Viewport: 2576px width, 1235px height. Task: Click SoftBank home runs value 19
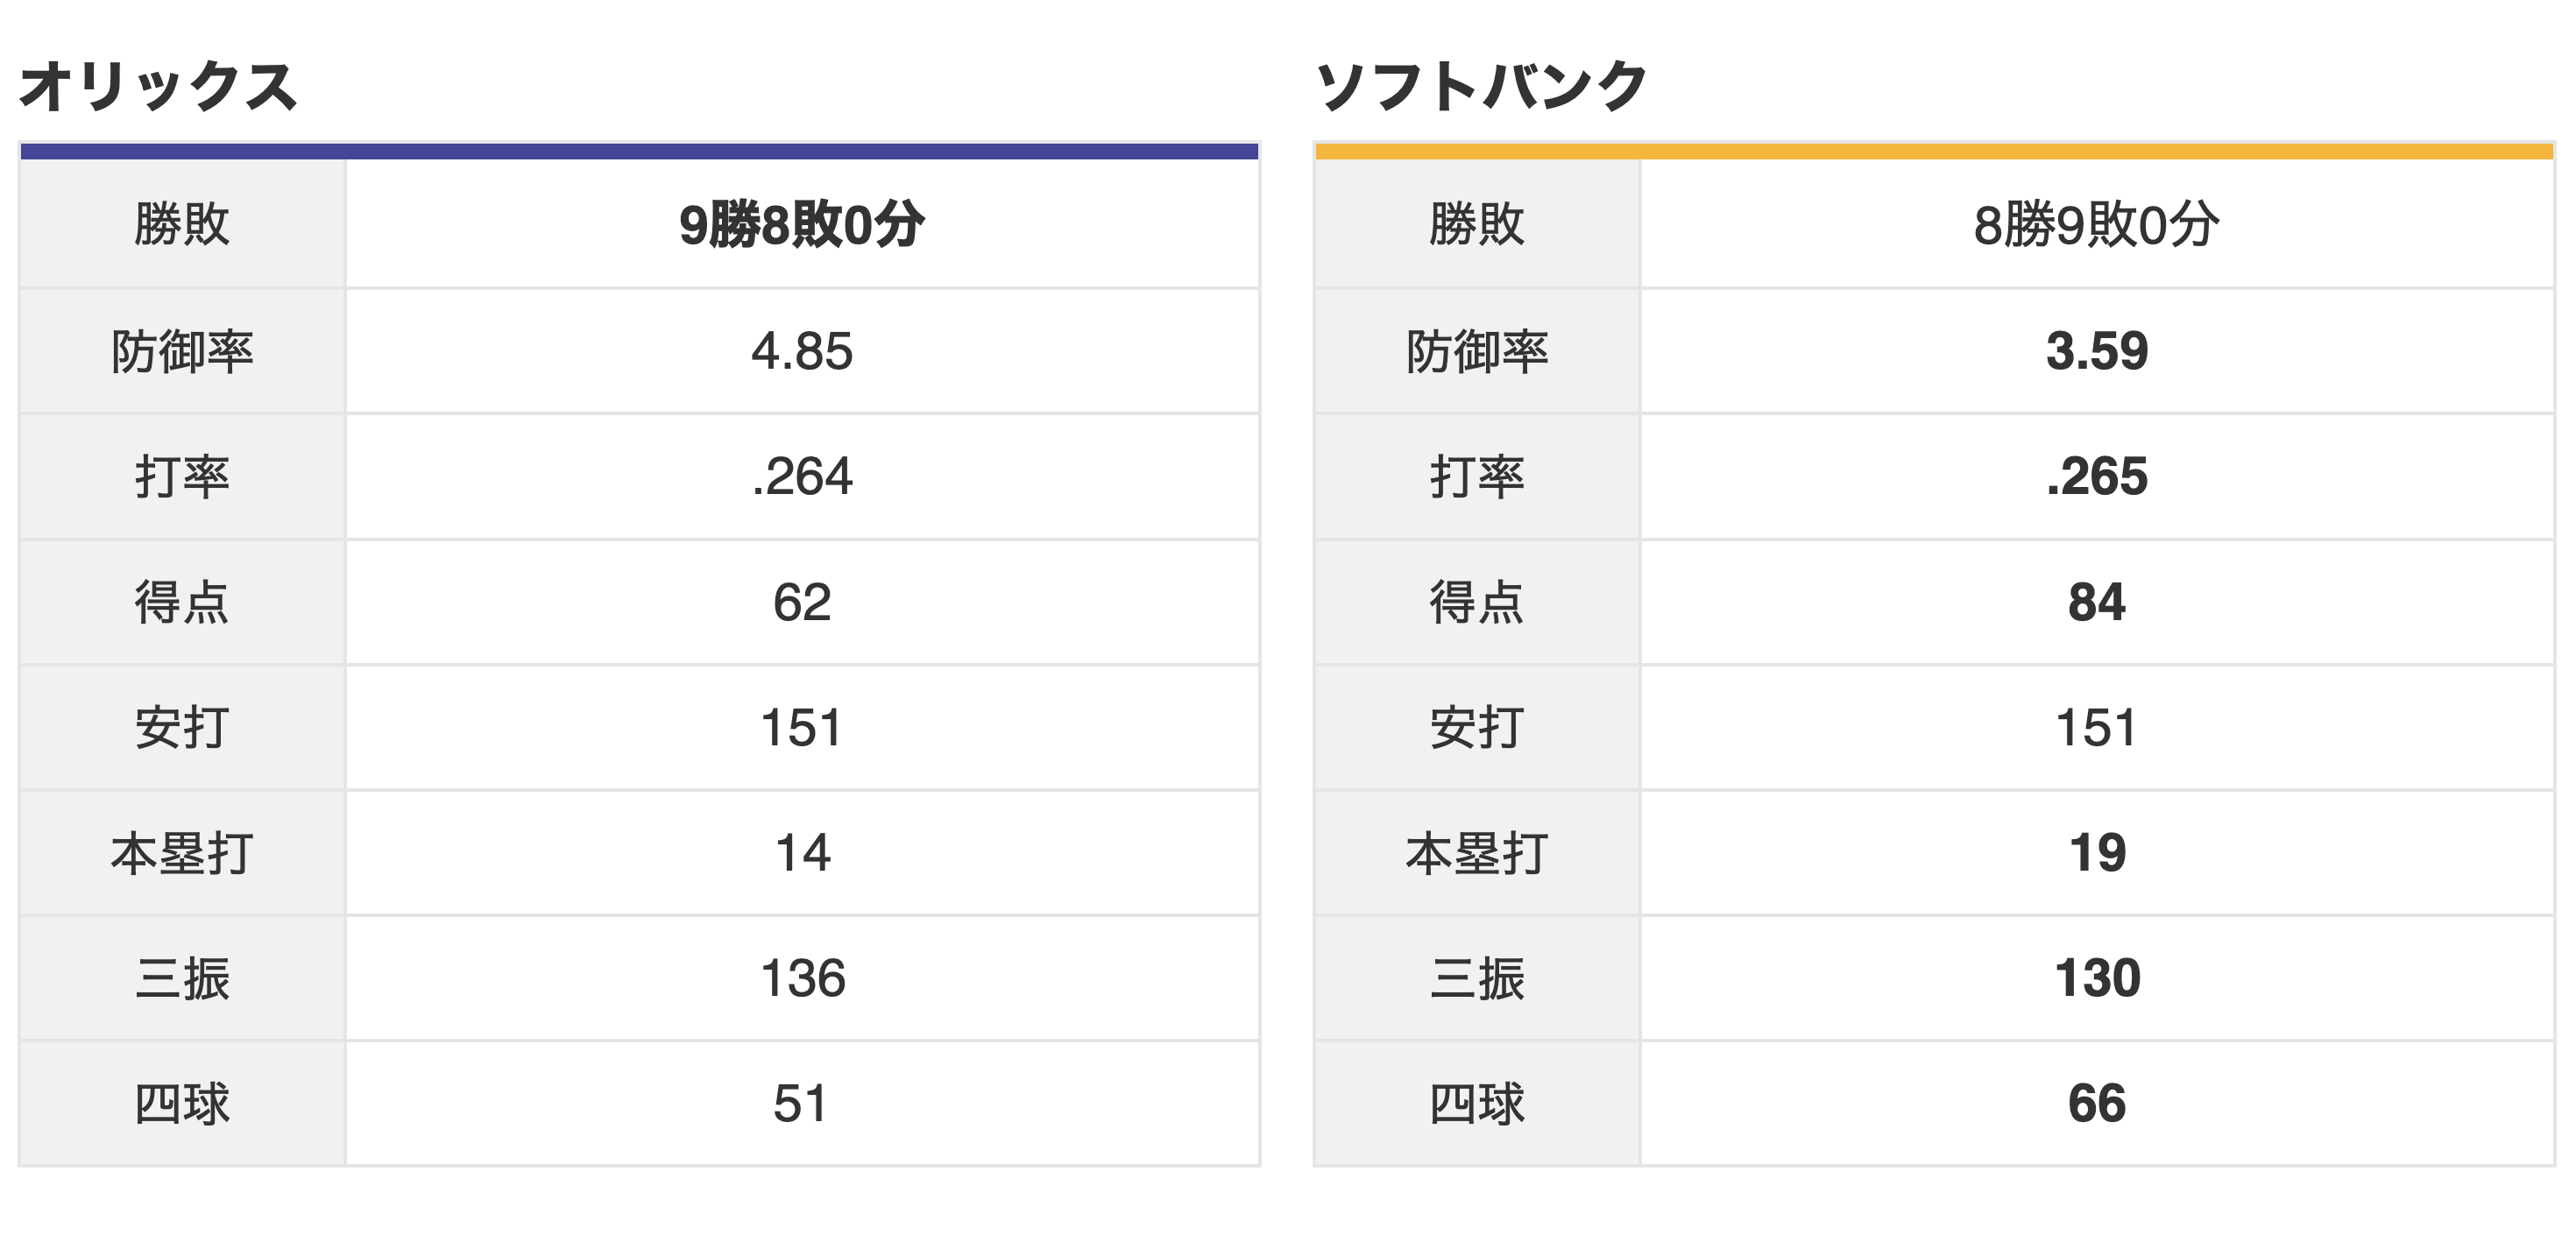click(x=2097, y=853)
